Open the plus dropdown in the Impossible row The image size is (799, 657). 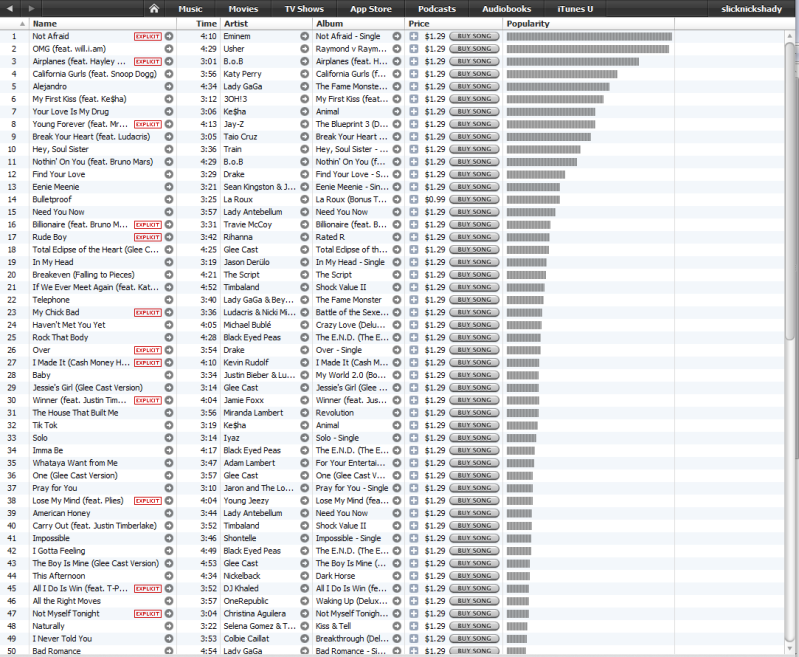tap(414, 538)
